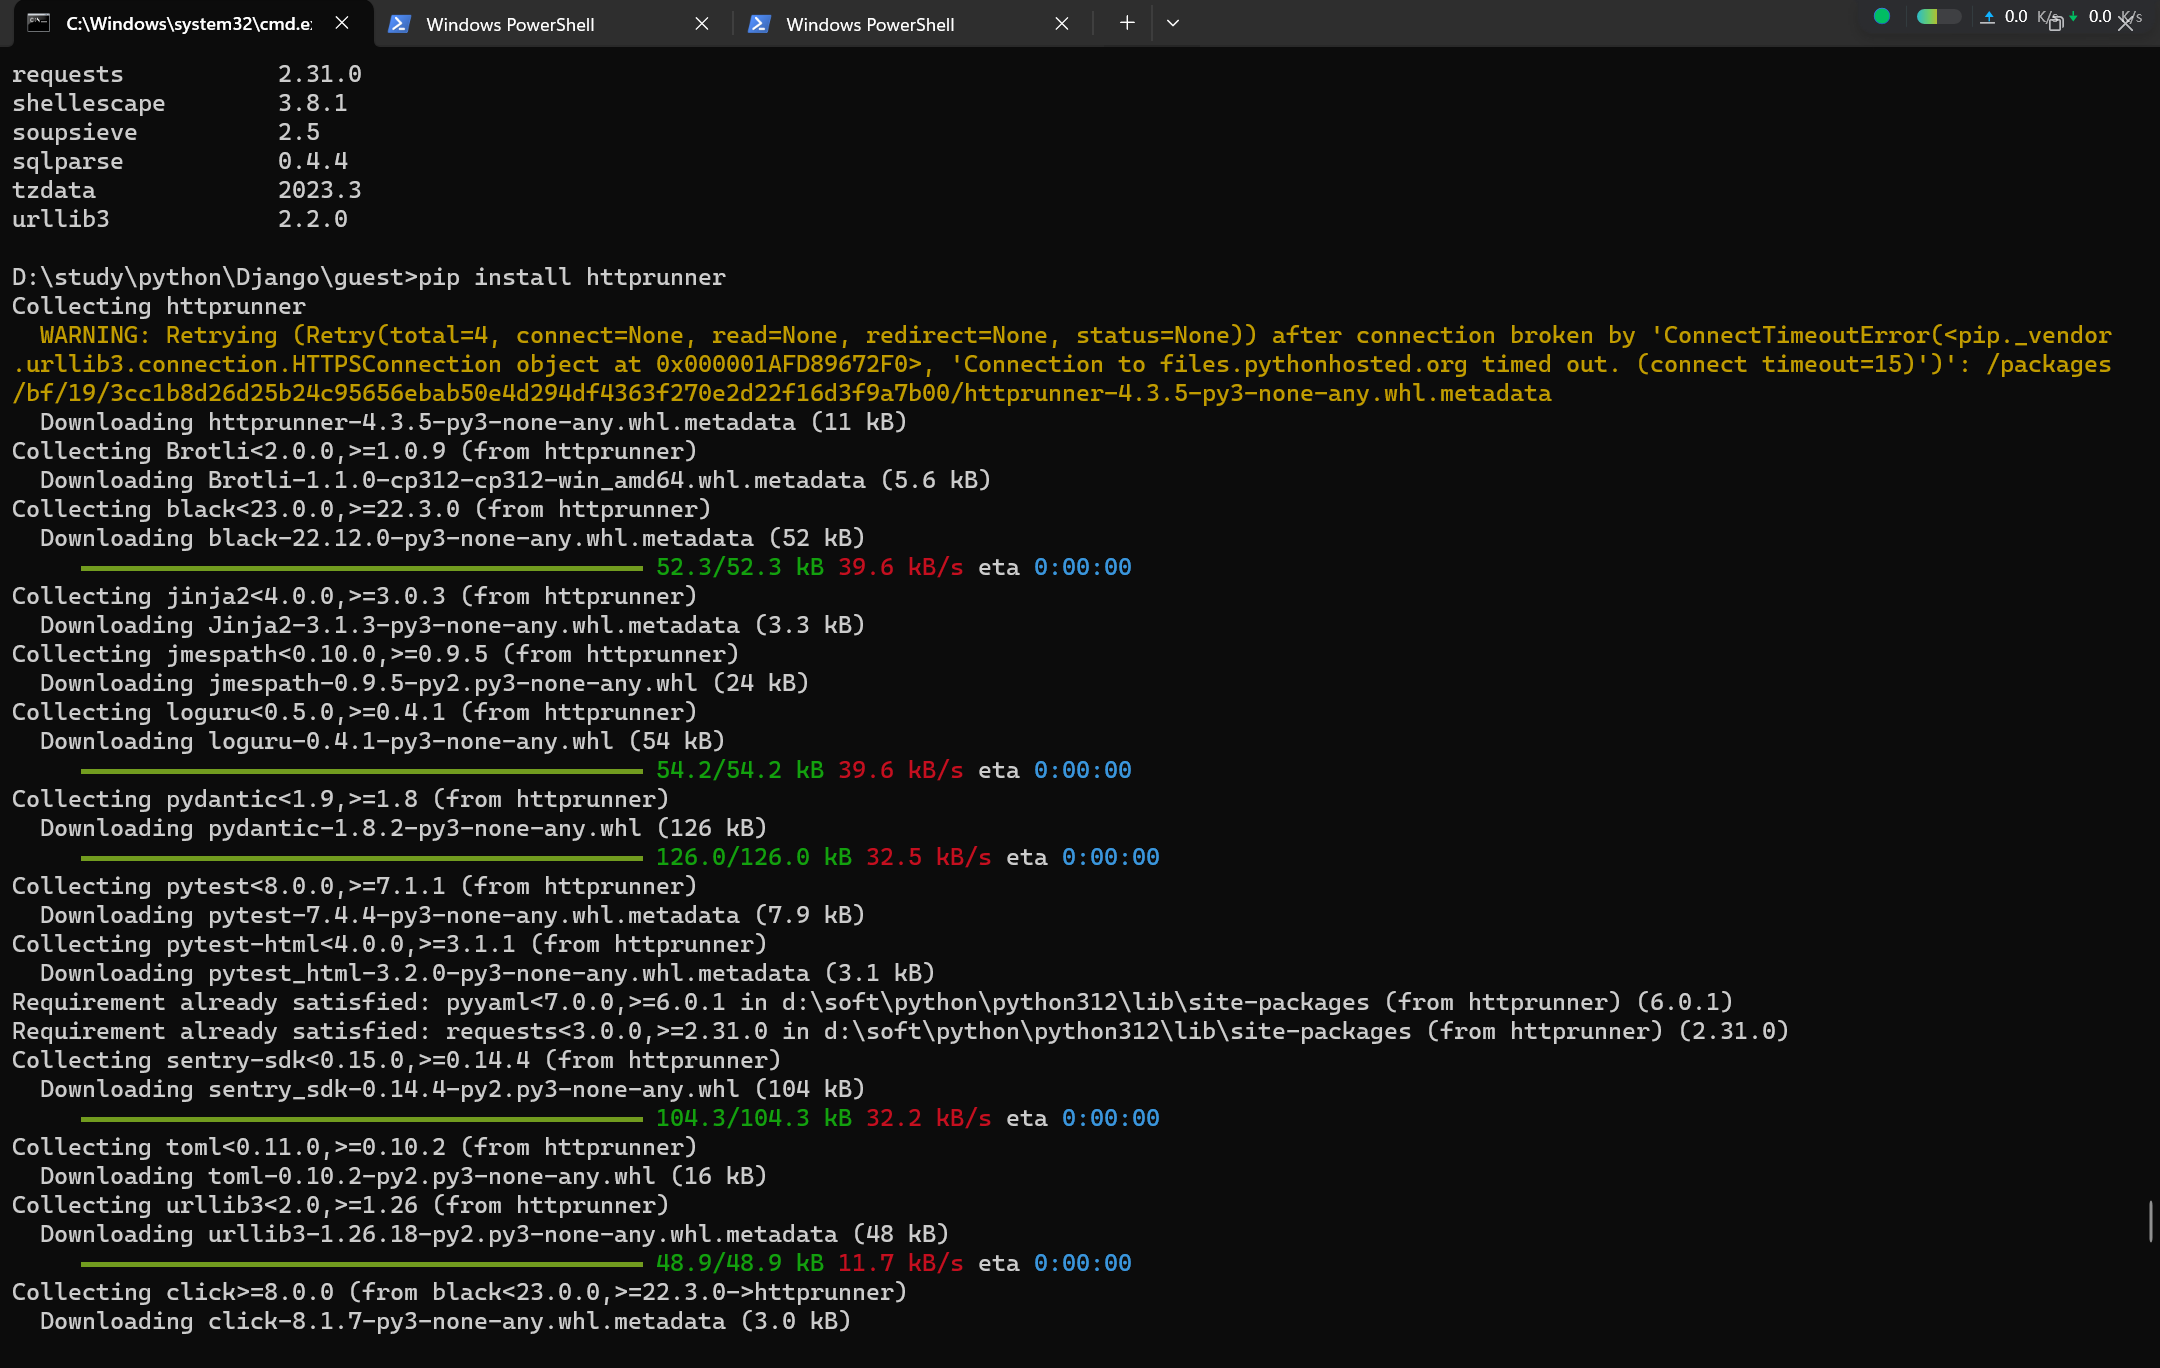The height and width of the screenshot is (1368, 2160).
Task: Close the cmd.exe tab
Action: 342,23
